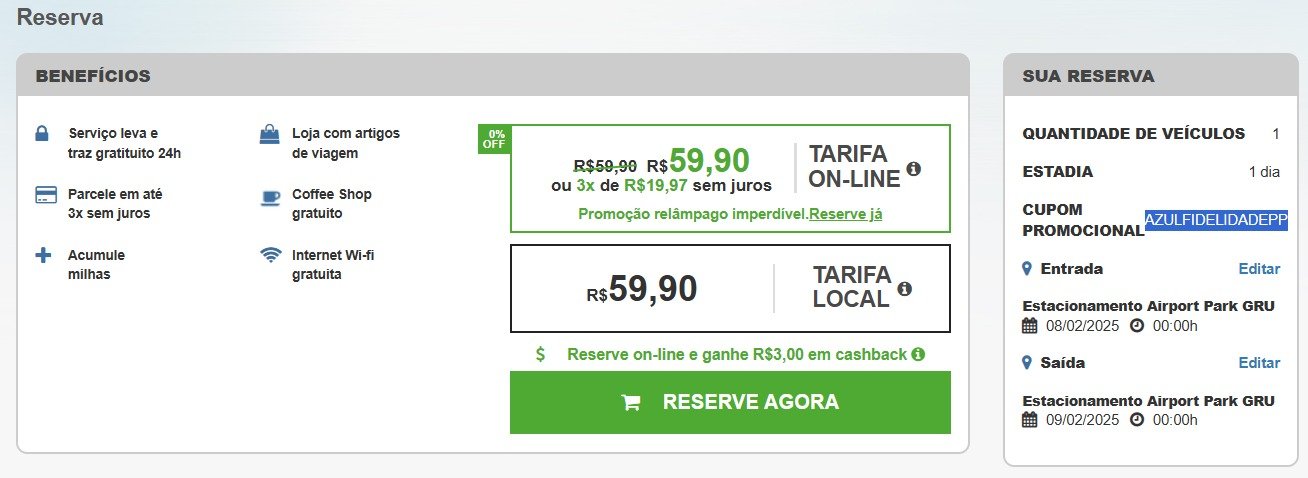1308x478 pixels.
Task: Click the RESERVE AGORA green button
Action: click(730, 403)
